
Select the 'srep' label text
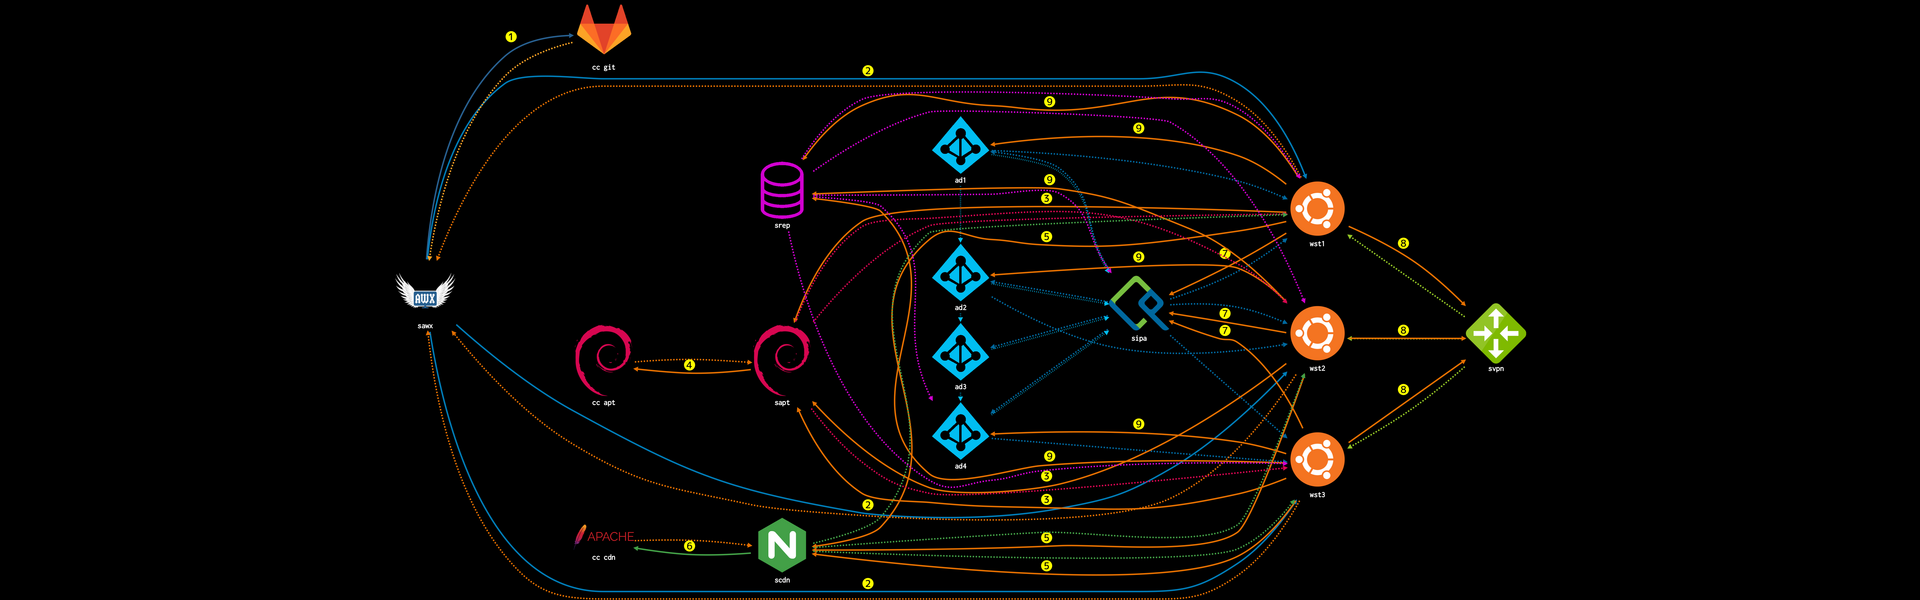pyautogui.click(x=782, y=226)
